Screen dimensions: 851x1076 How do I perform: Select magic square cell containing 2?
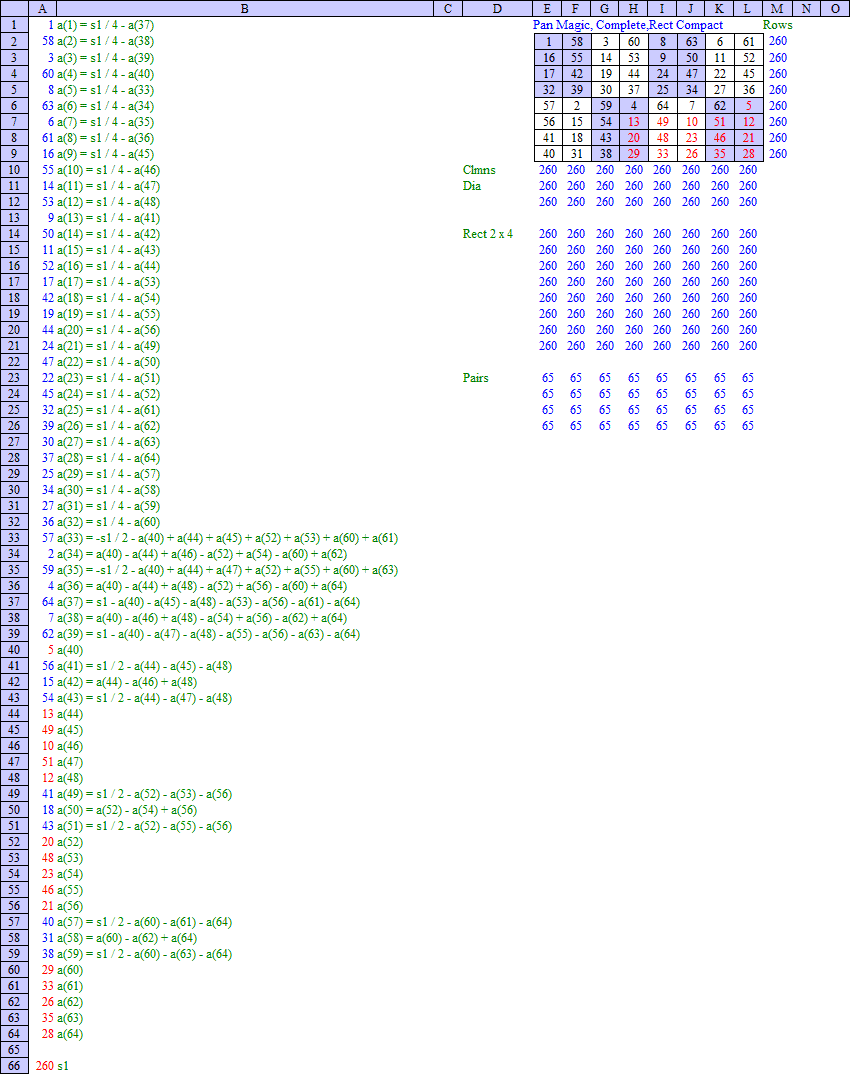[x=576, y=106]
